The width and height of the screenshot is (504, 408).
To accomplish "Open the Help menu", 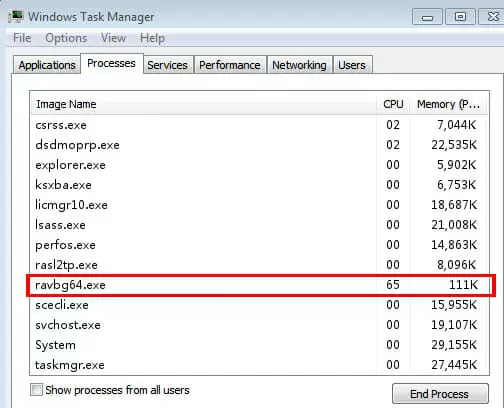I will point(152,38).
